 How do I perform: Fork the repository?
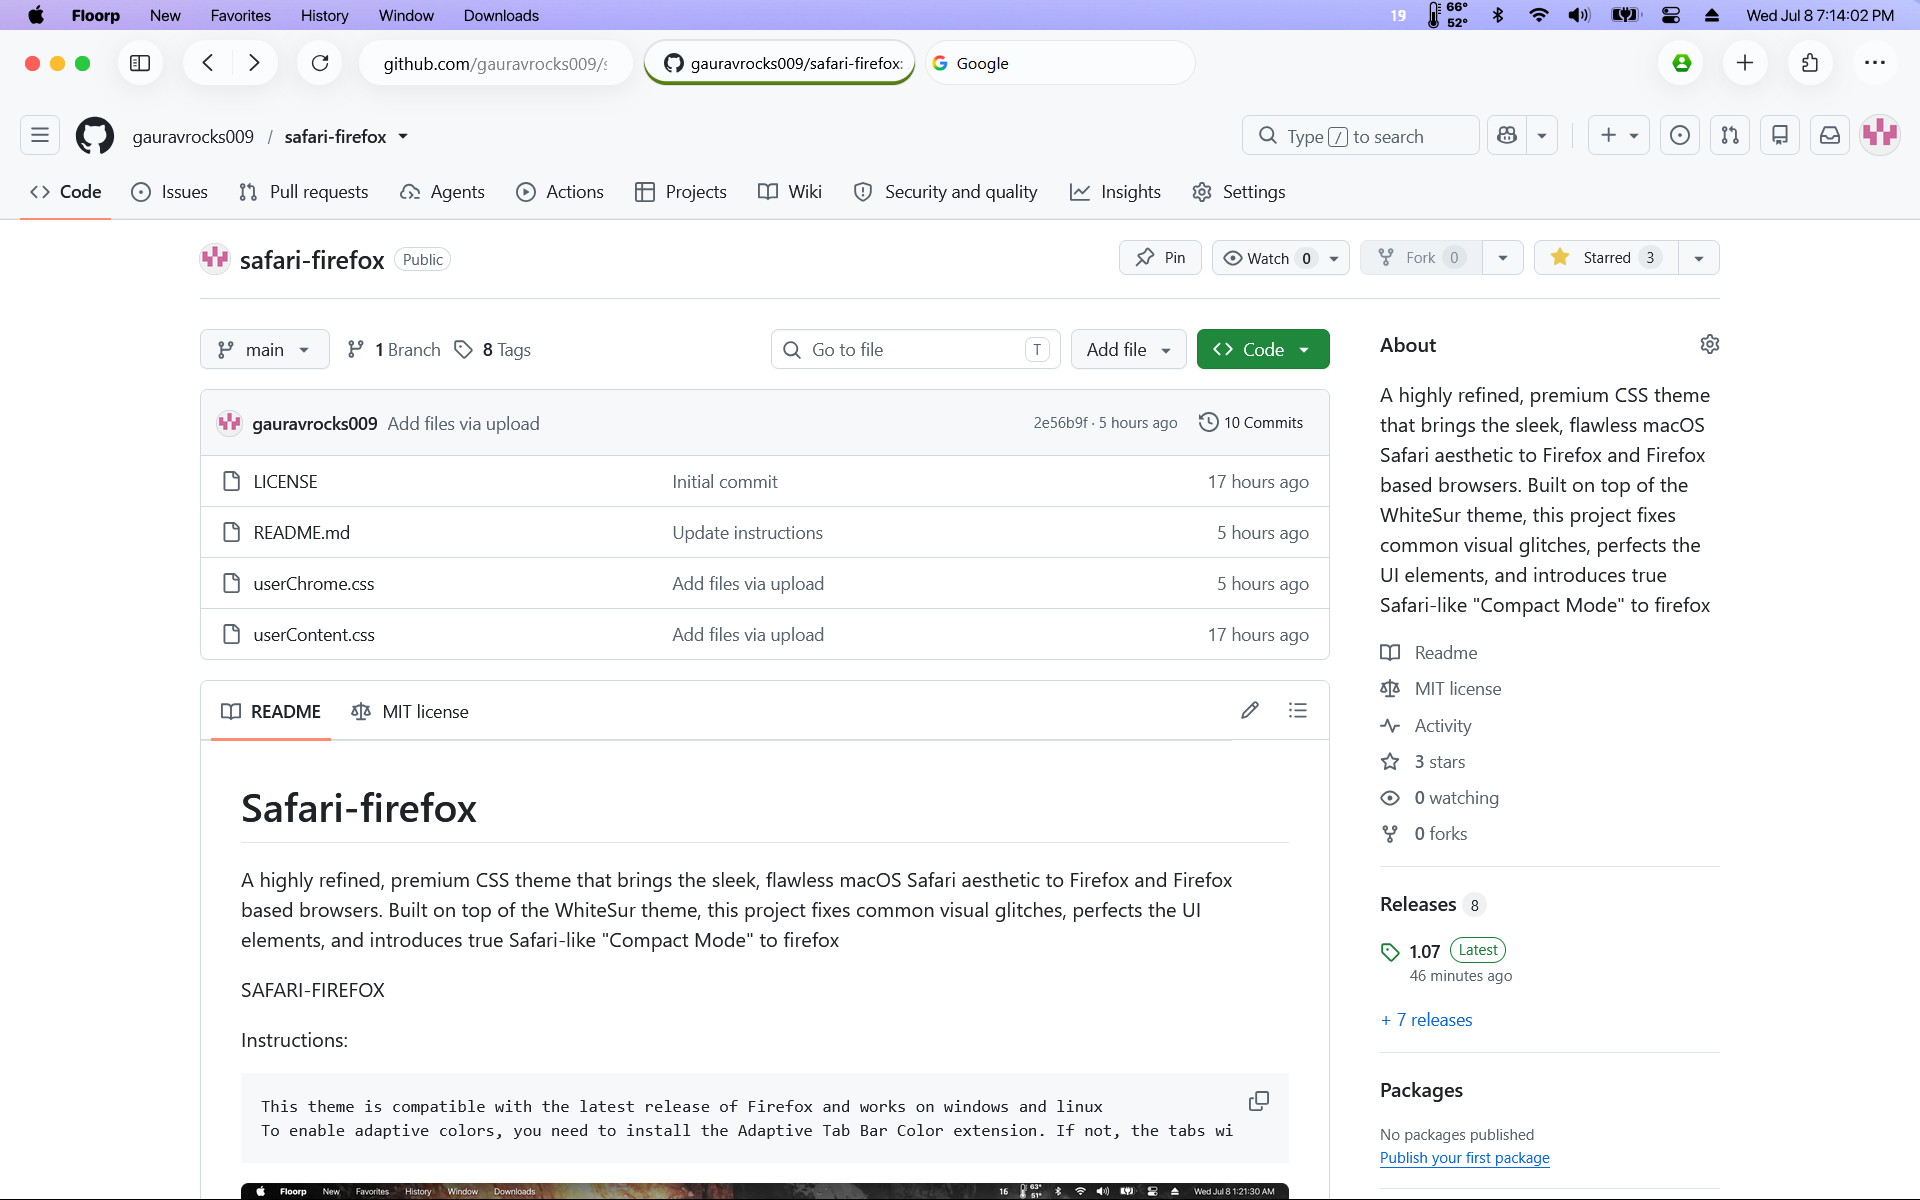(x=1420, y=258)
